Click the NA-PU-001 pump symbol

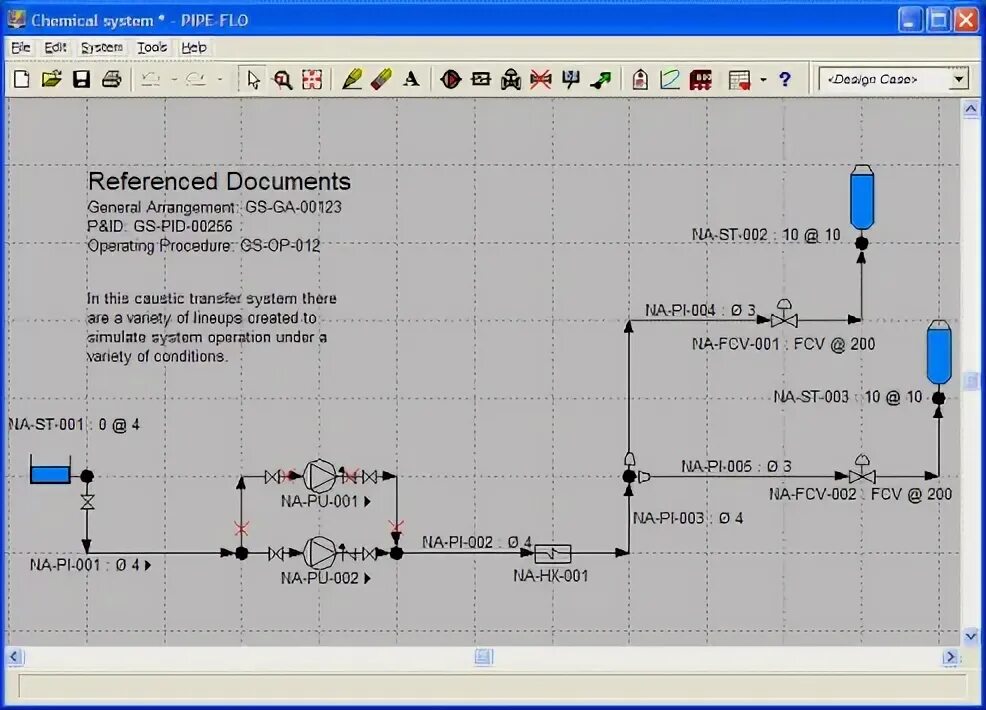pyautogui.click(x=320, y=476)
